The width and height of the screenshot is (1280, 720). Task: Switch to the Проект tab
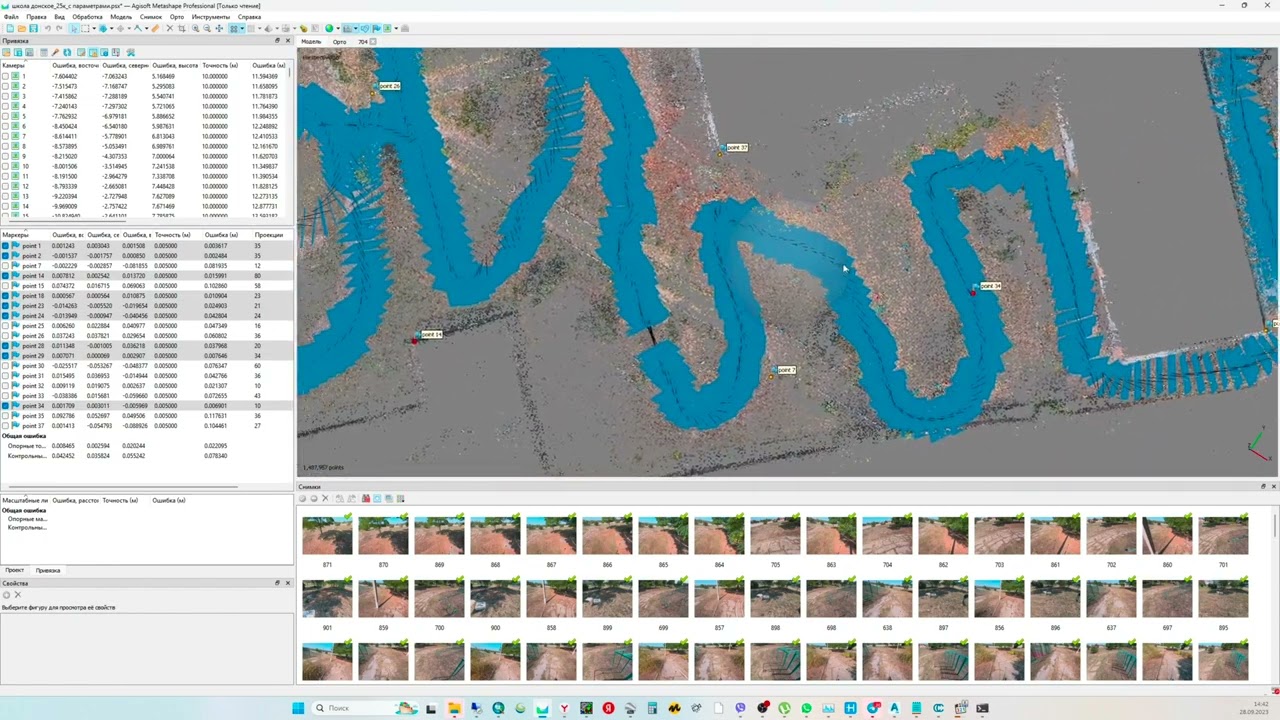[x=14, y=570]
